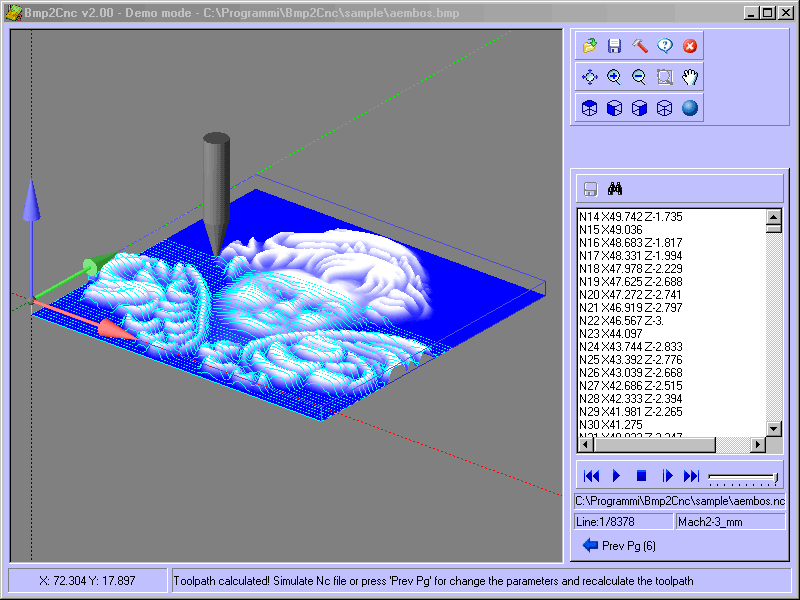
Task: Exit using the red X toolbar icon
Action: pos(688,45)
